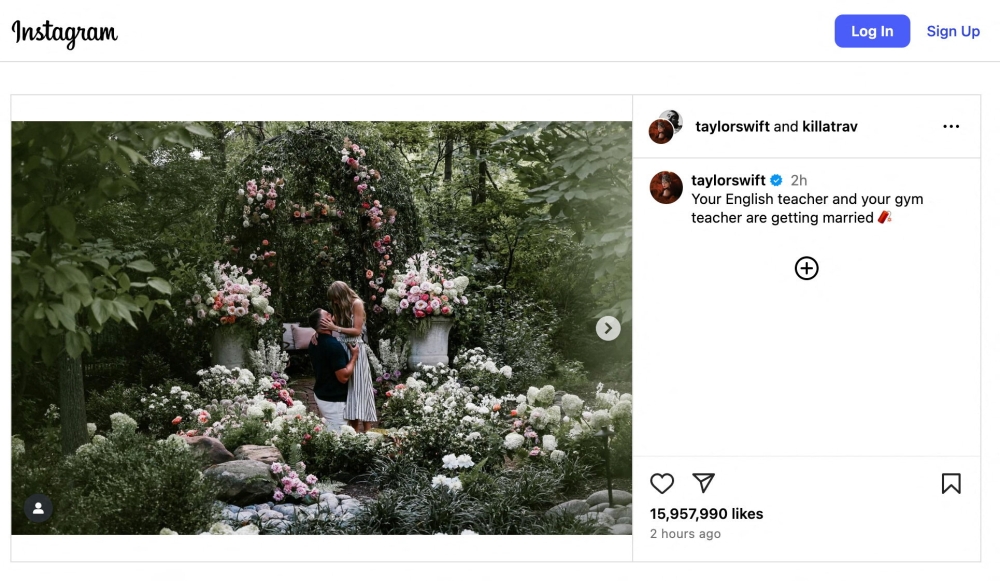This screenshot has height=581, width=1000.
Task: Select the caption profile picture thumbnail
Action: point(666,188)
